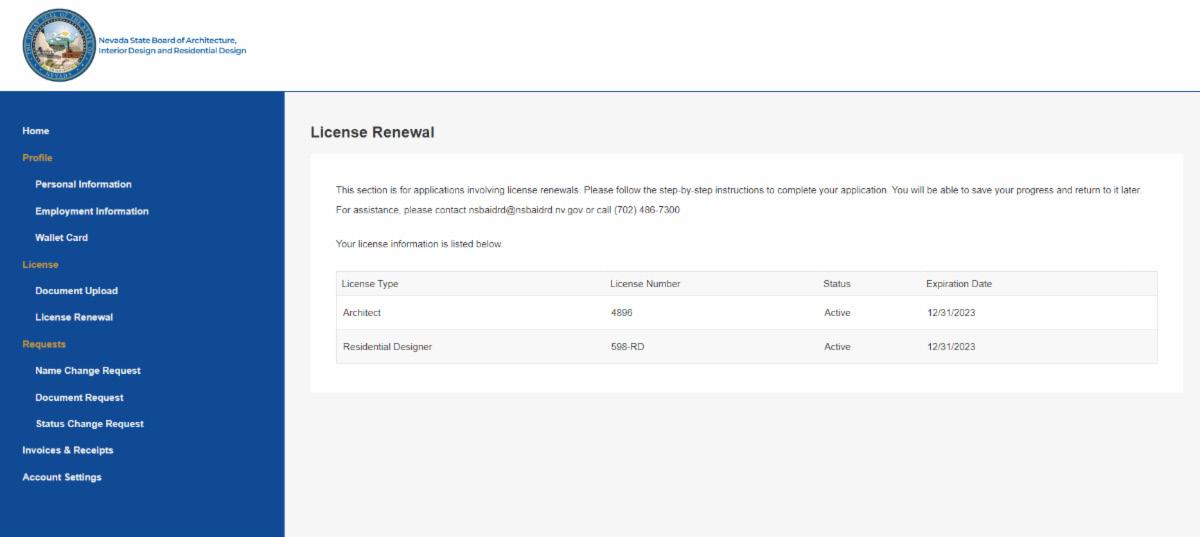The height and width of the screenshot is (537, 1200).
Task: Click expiration date in Architect row
Action: click(951, 313)
